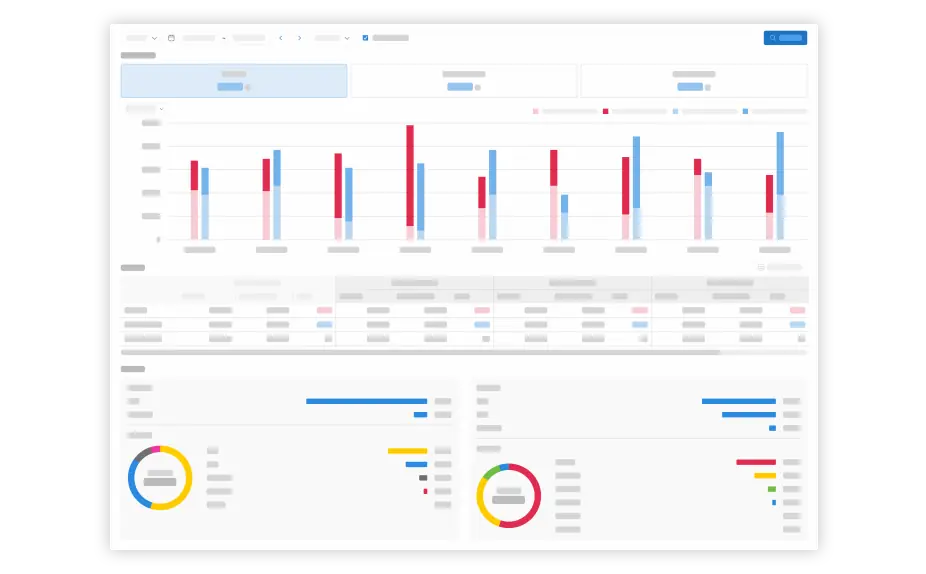Switch to the third summary card tab
This screenshot has height=574, width=926.
coord(694,81)
